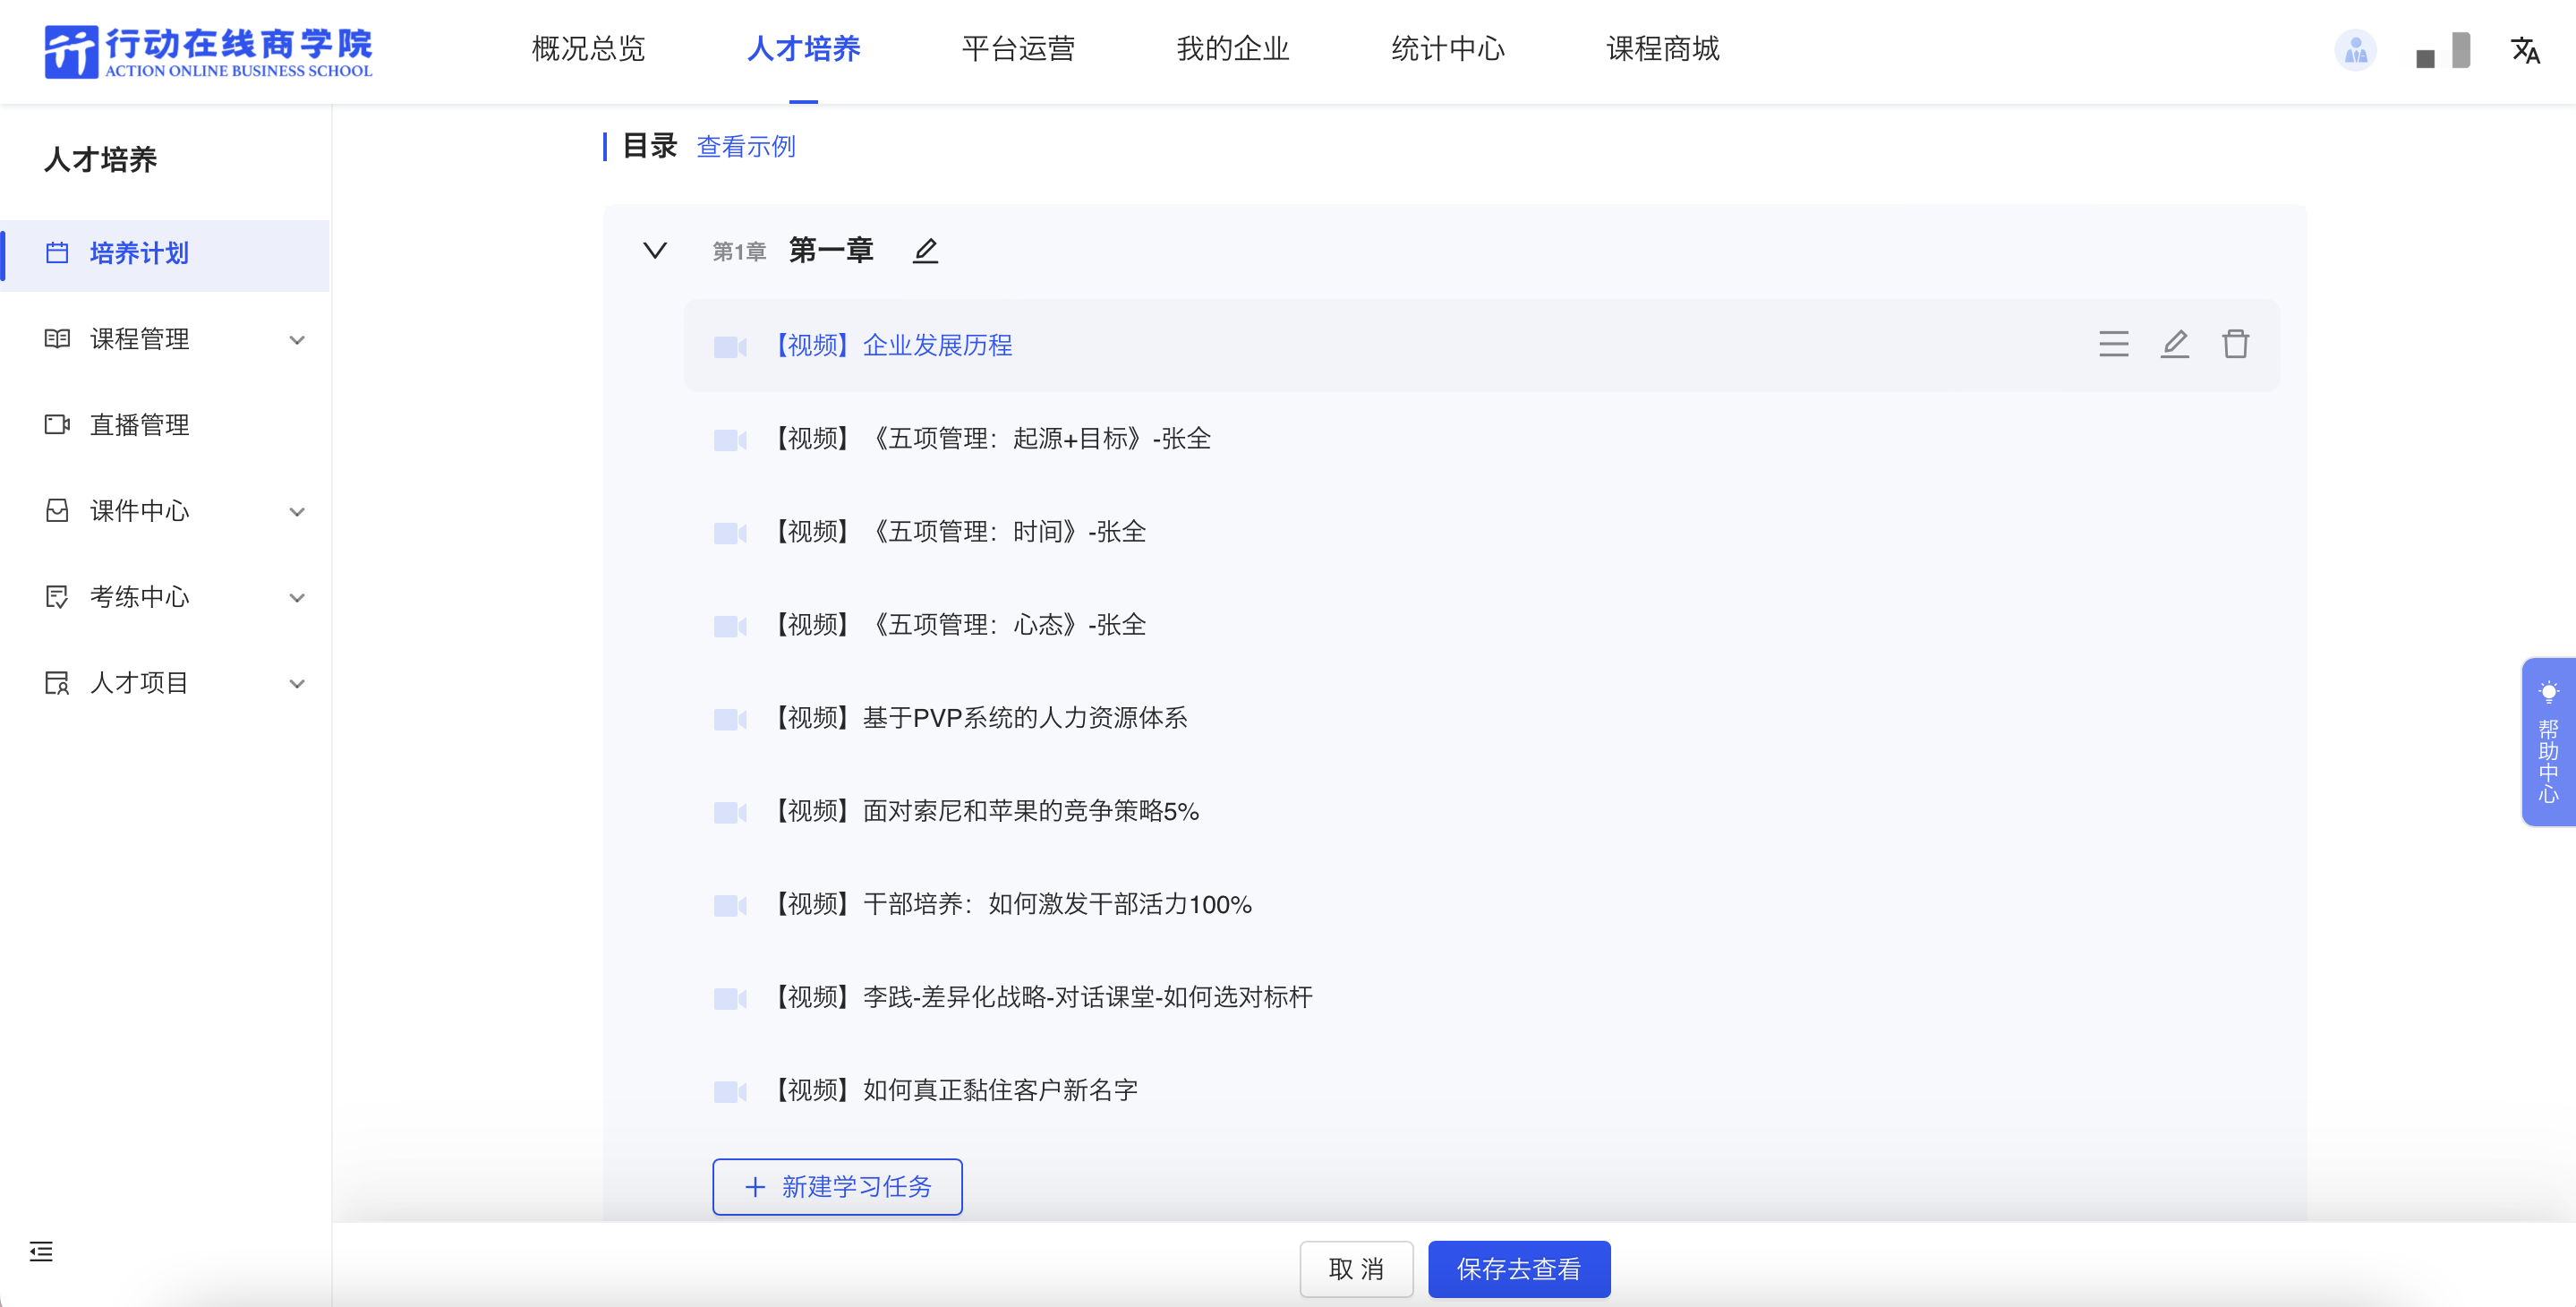Select 干部培养:如何激发干部活力100% row
This screenshot has width=2576, height=1307.
[x=1481, y=904]
